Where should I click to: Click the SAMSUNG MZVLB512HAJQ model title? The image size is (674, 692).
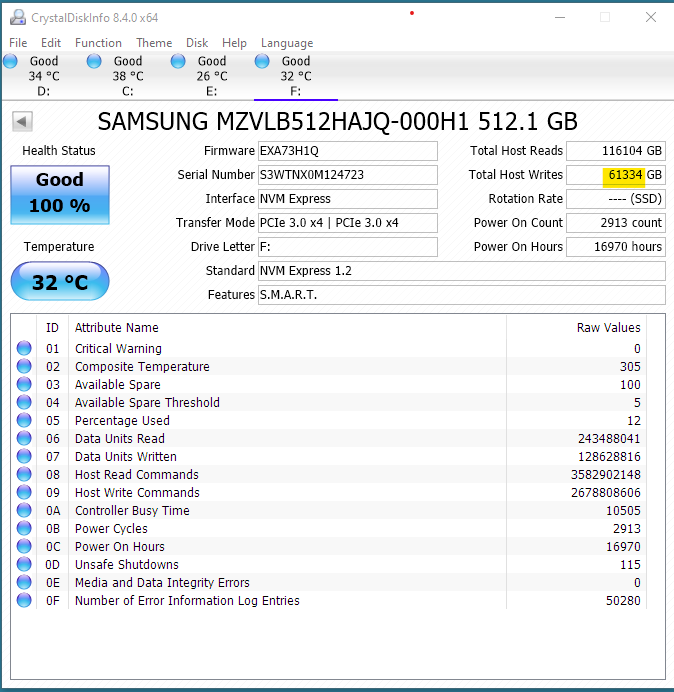(337, 121)
